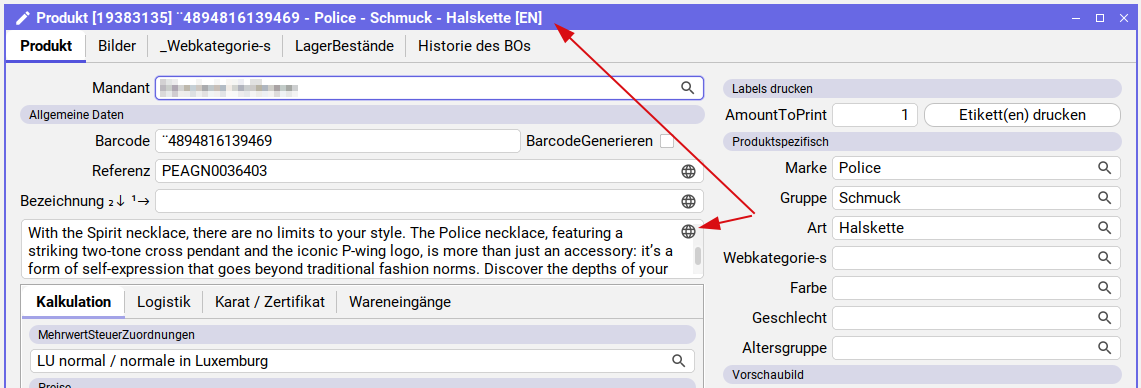Click the globe icon in Referenz field
Screen dimensions: 1141x388
tap(688, 172)
